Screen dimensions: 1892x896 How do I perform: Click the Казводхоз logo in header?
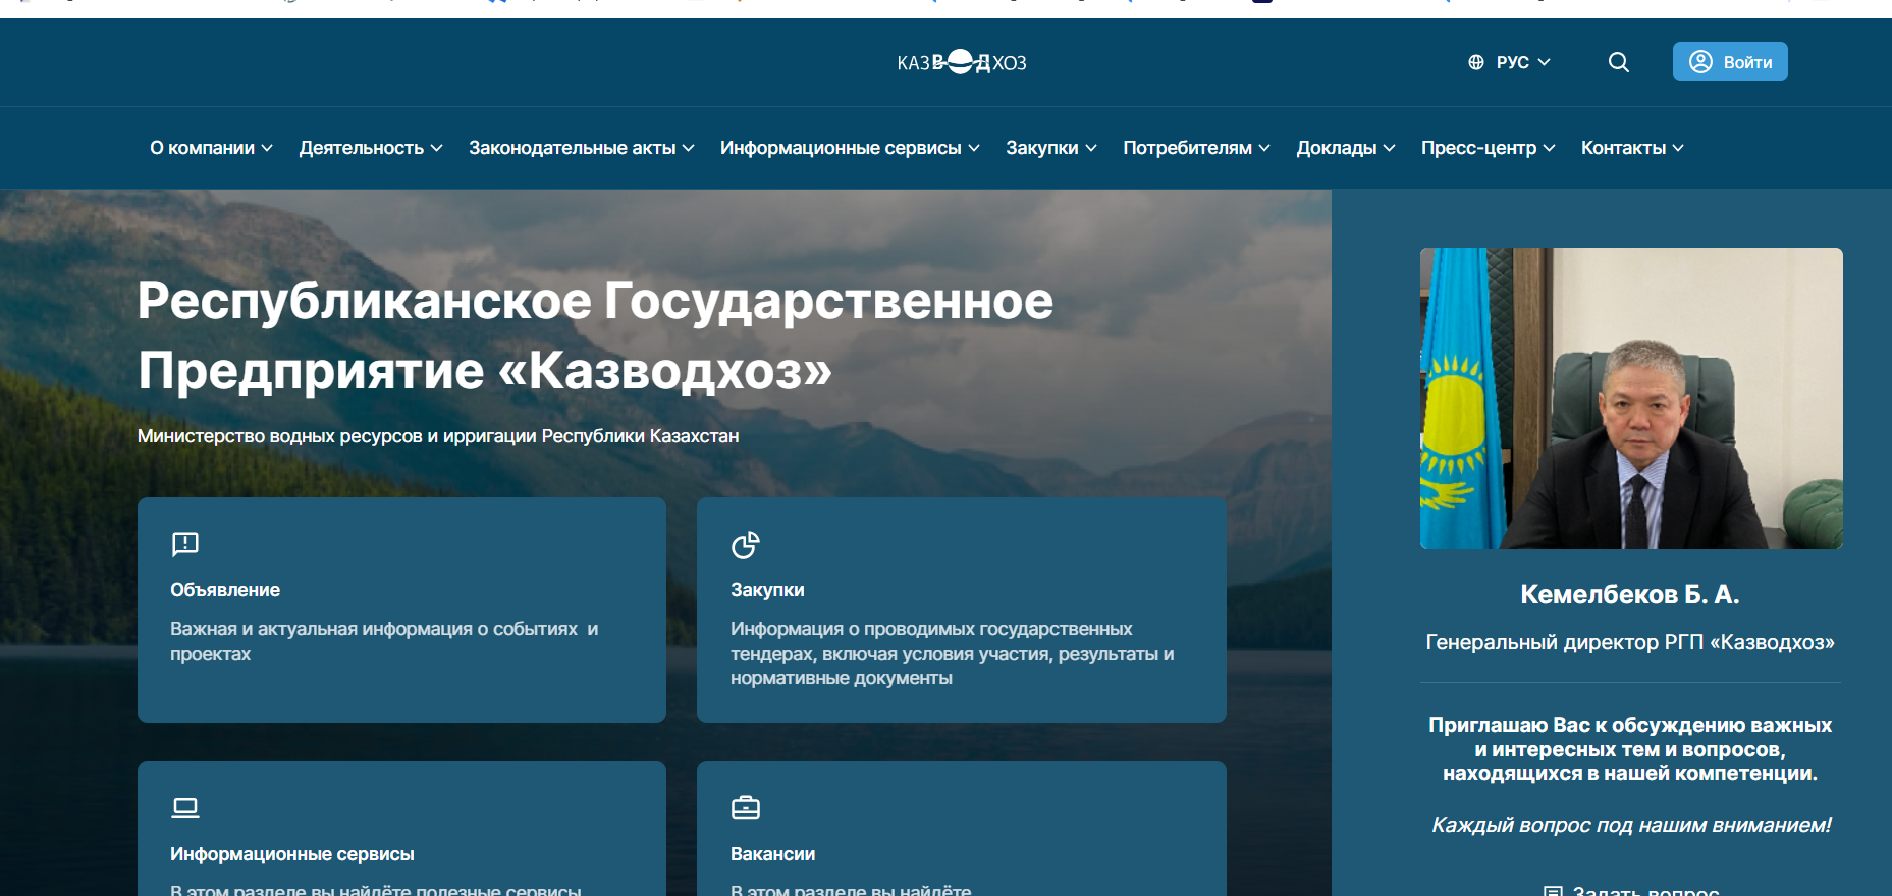[x=961, y=62]
